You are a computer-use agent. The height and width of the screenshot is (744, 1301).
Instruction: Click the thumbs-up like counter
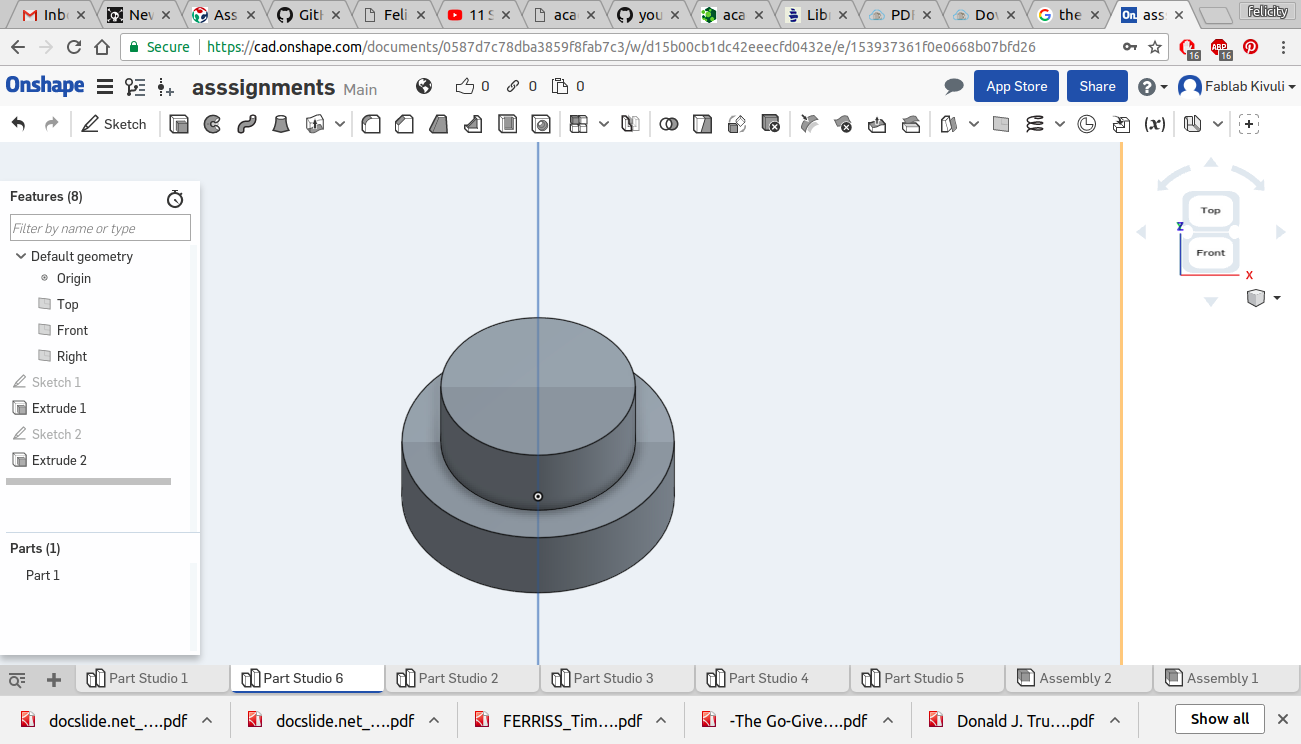(x=472, y=87)
